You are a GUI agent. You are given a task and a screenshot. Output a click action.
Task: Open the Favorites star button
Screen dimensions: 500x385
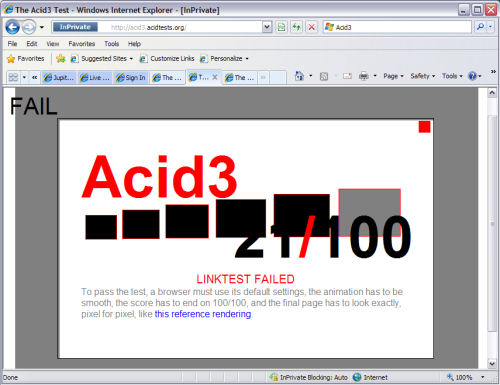click(x=26, y=59)
